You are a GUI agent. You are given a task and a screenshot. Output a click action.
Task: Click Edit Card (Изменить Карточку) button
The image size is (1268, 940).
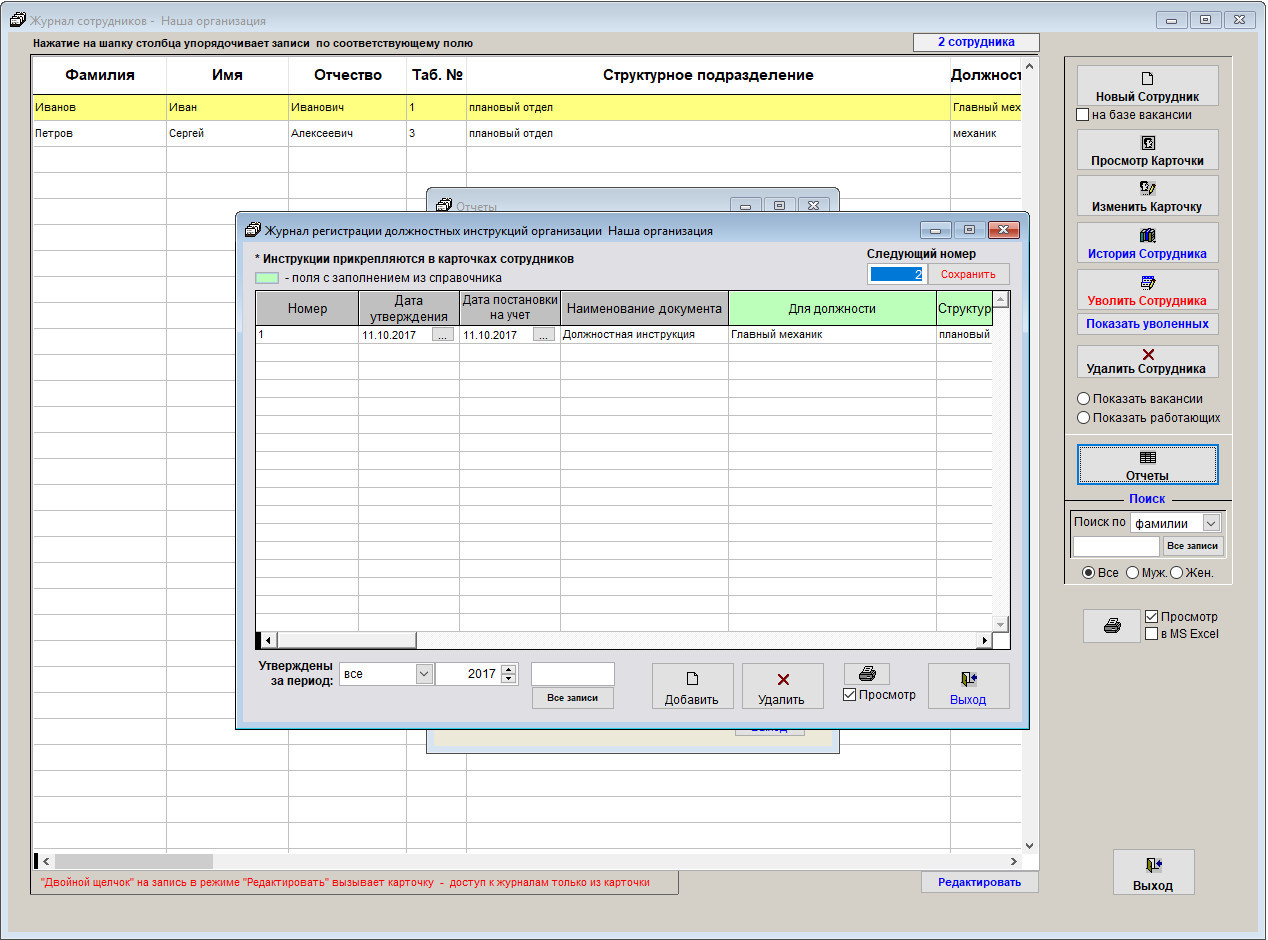point(1147,196)
